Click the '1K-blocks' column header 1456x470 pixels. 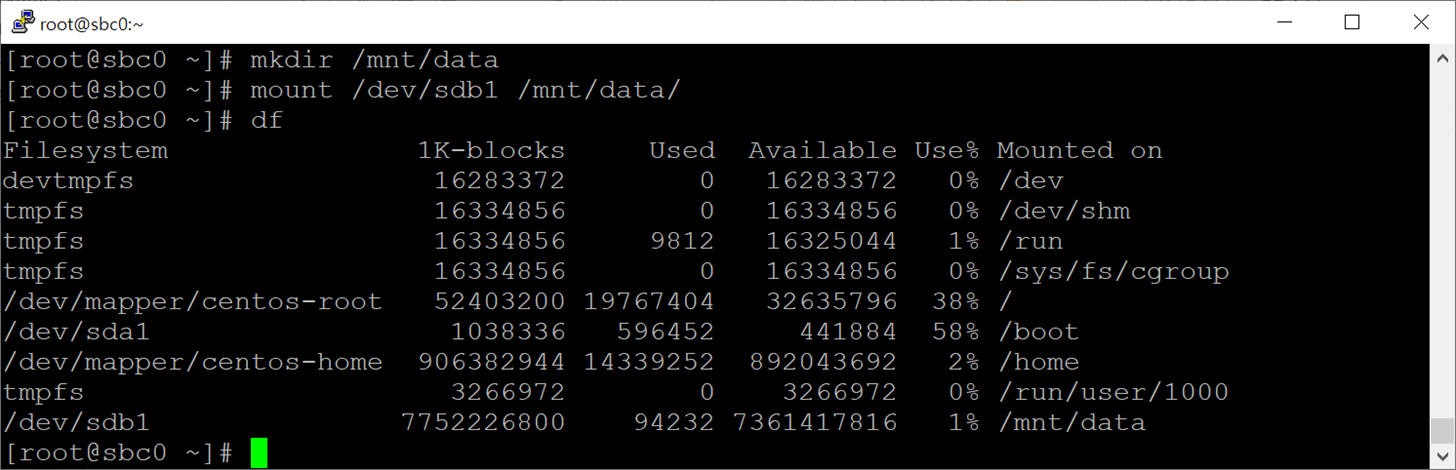pyautogui.click(x=491, y=150)
